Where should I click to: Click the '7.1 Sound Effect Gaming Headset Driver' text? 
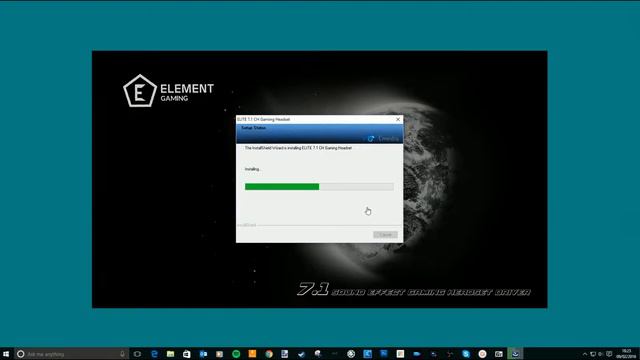[x=414, y=289]
